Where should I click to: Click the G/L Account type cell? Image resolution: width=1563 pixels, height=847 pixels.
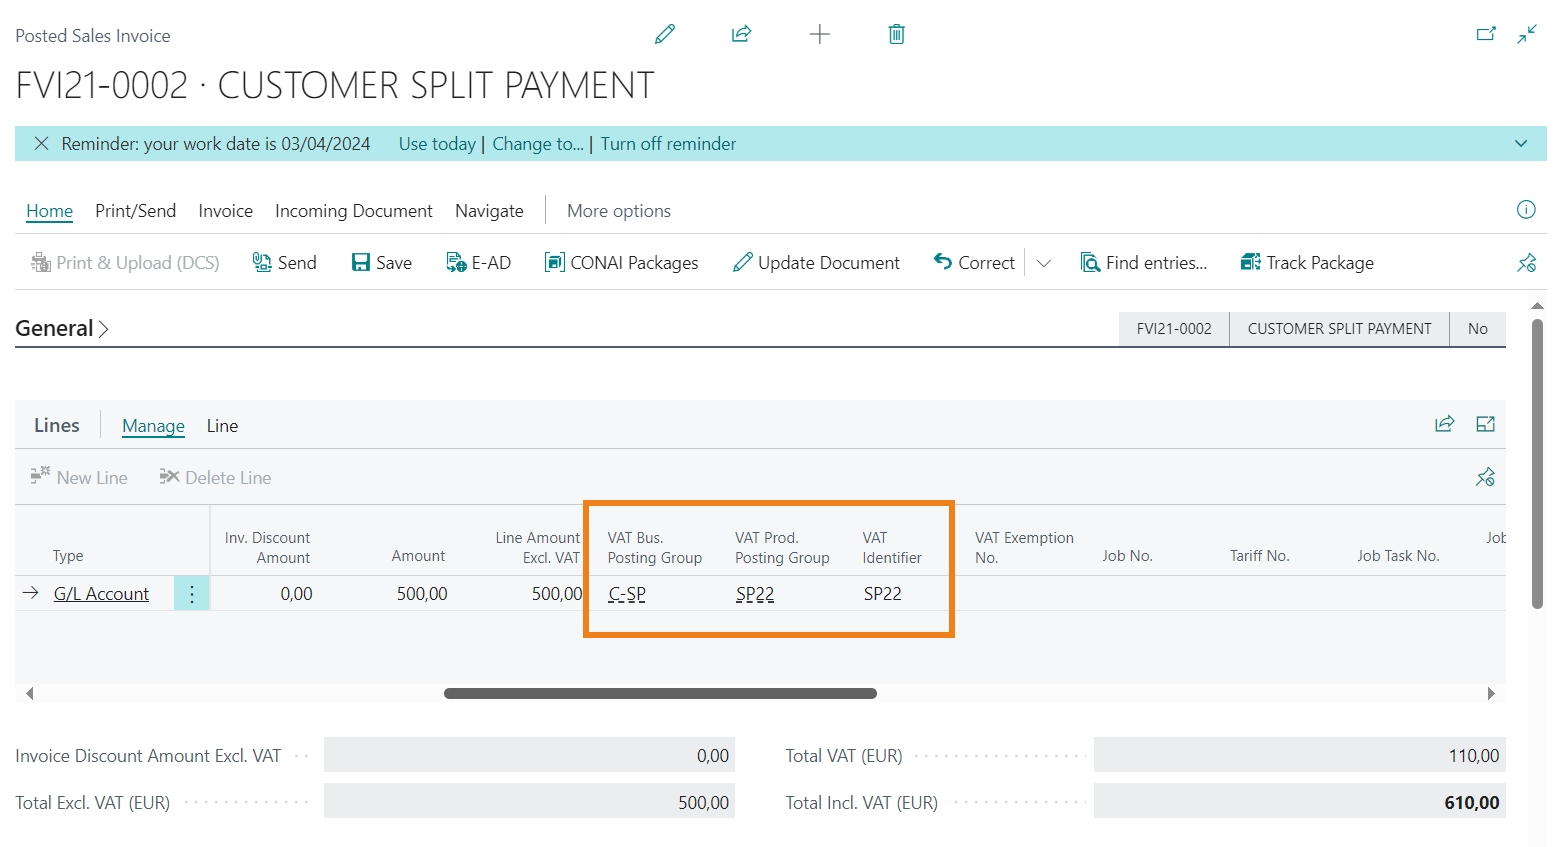click(101, 594)
